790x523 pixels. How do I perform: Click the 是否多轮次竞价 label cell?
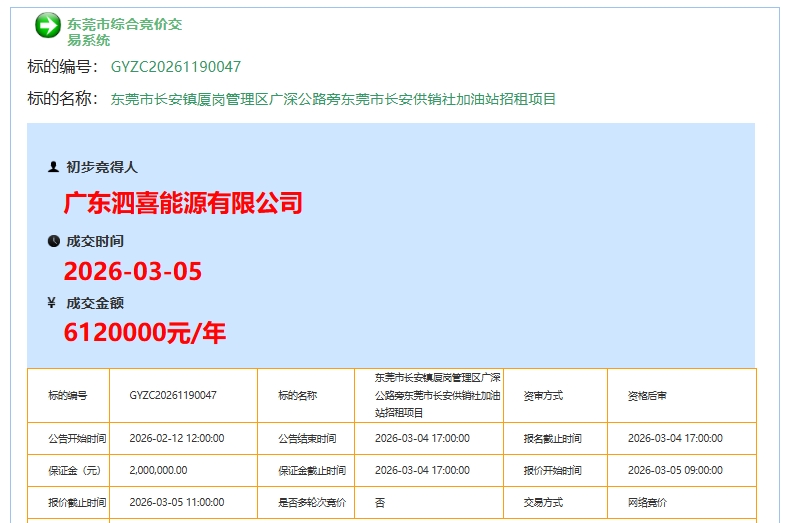(311, 502)
